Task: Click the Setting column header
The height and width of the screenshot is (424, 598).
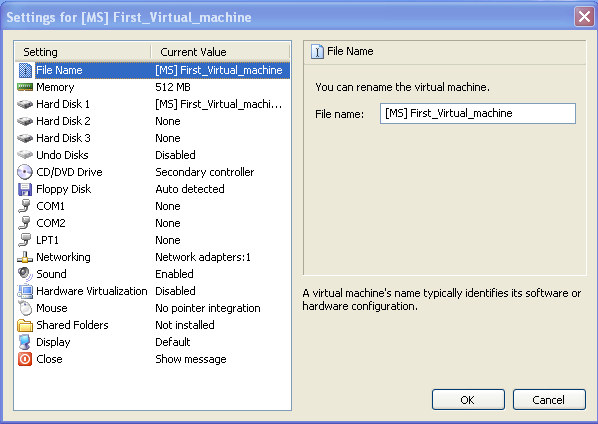Action: pyautogui.click(x=83, y=52)
